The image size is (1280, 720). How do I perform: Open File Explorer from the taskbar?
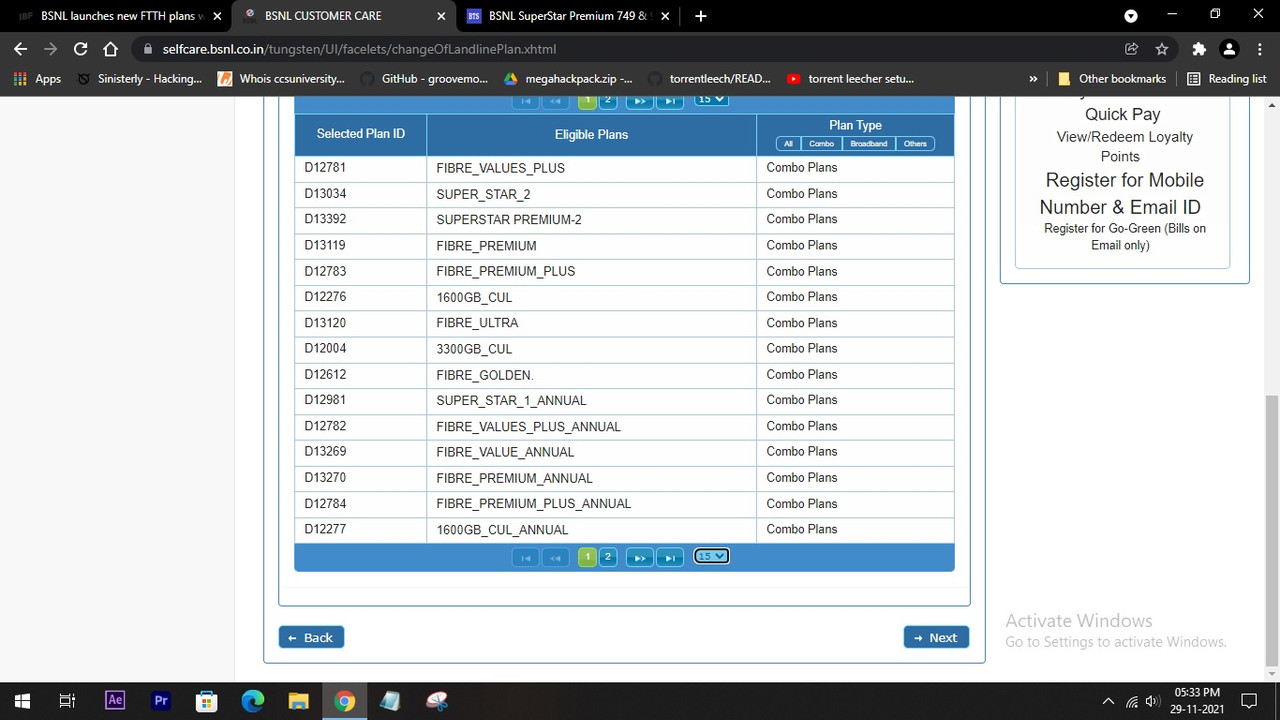[299, 701]
